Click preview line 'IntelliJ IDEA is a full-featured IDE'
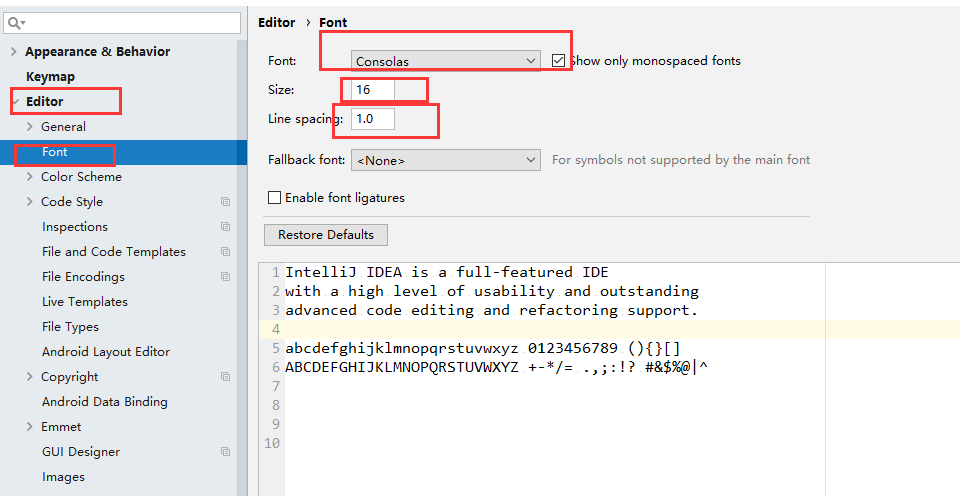960x496 pixels. coord(447,272)
